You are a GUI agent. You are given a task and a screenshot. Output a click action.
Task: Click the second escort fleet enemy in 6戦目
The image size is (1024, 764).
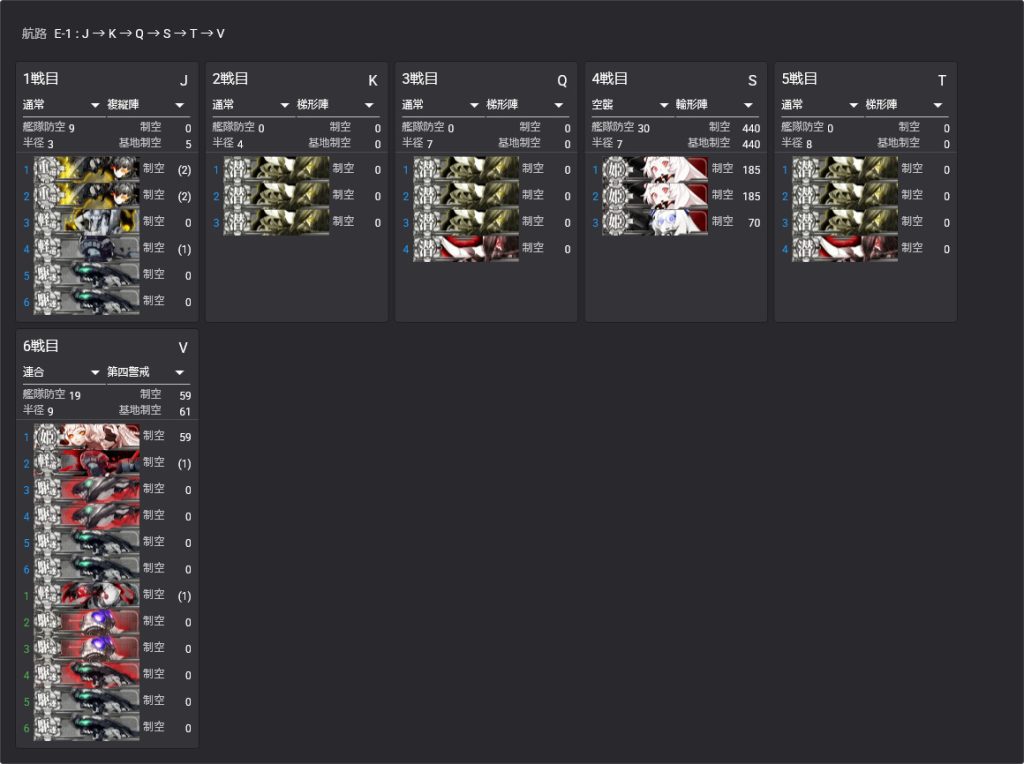tap(86, 621)
